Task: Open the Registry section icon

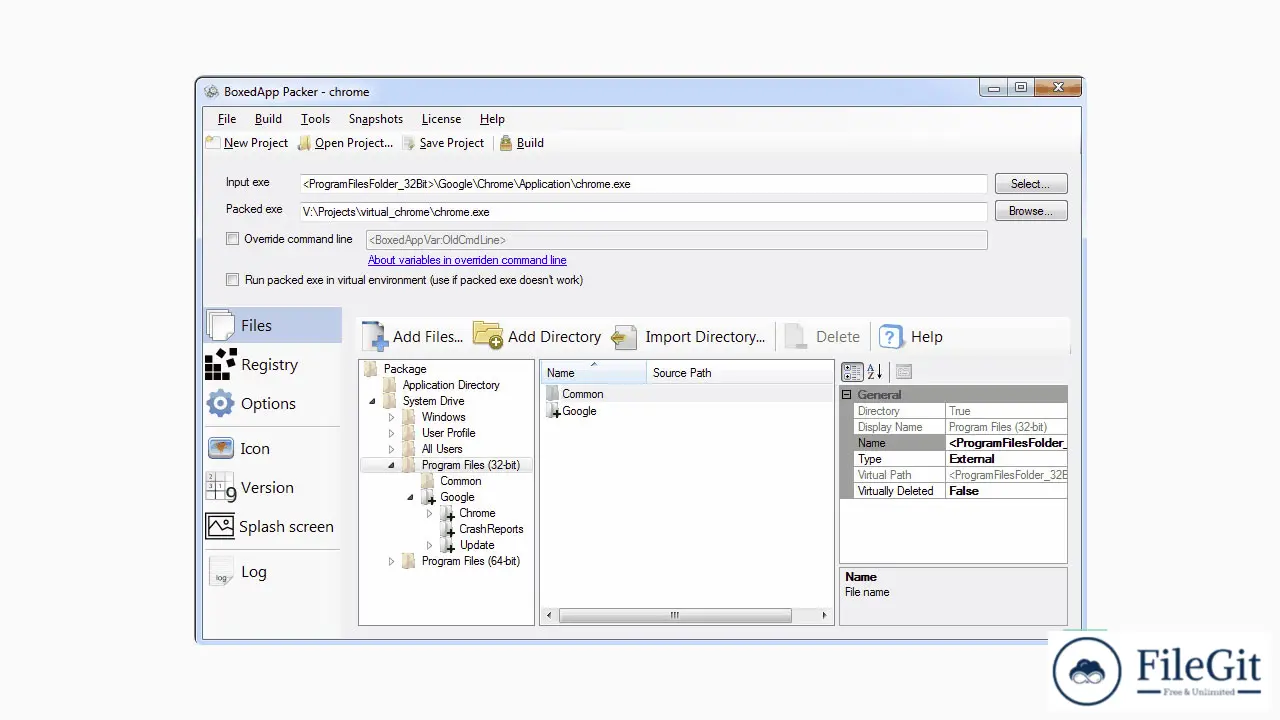Action: click(x=220, y=364)
